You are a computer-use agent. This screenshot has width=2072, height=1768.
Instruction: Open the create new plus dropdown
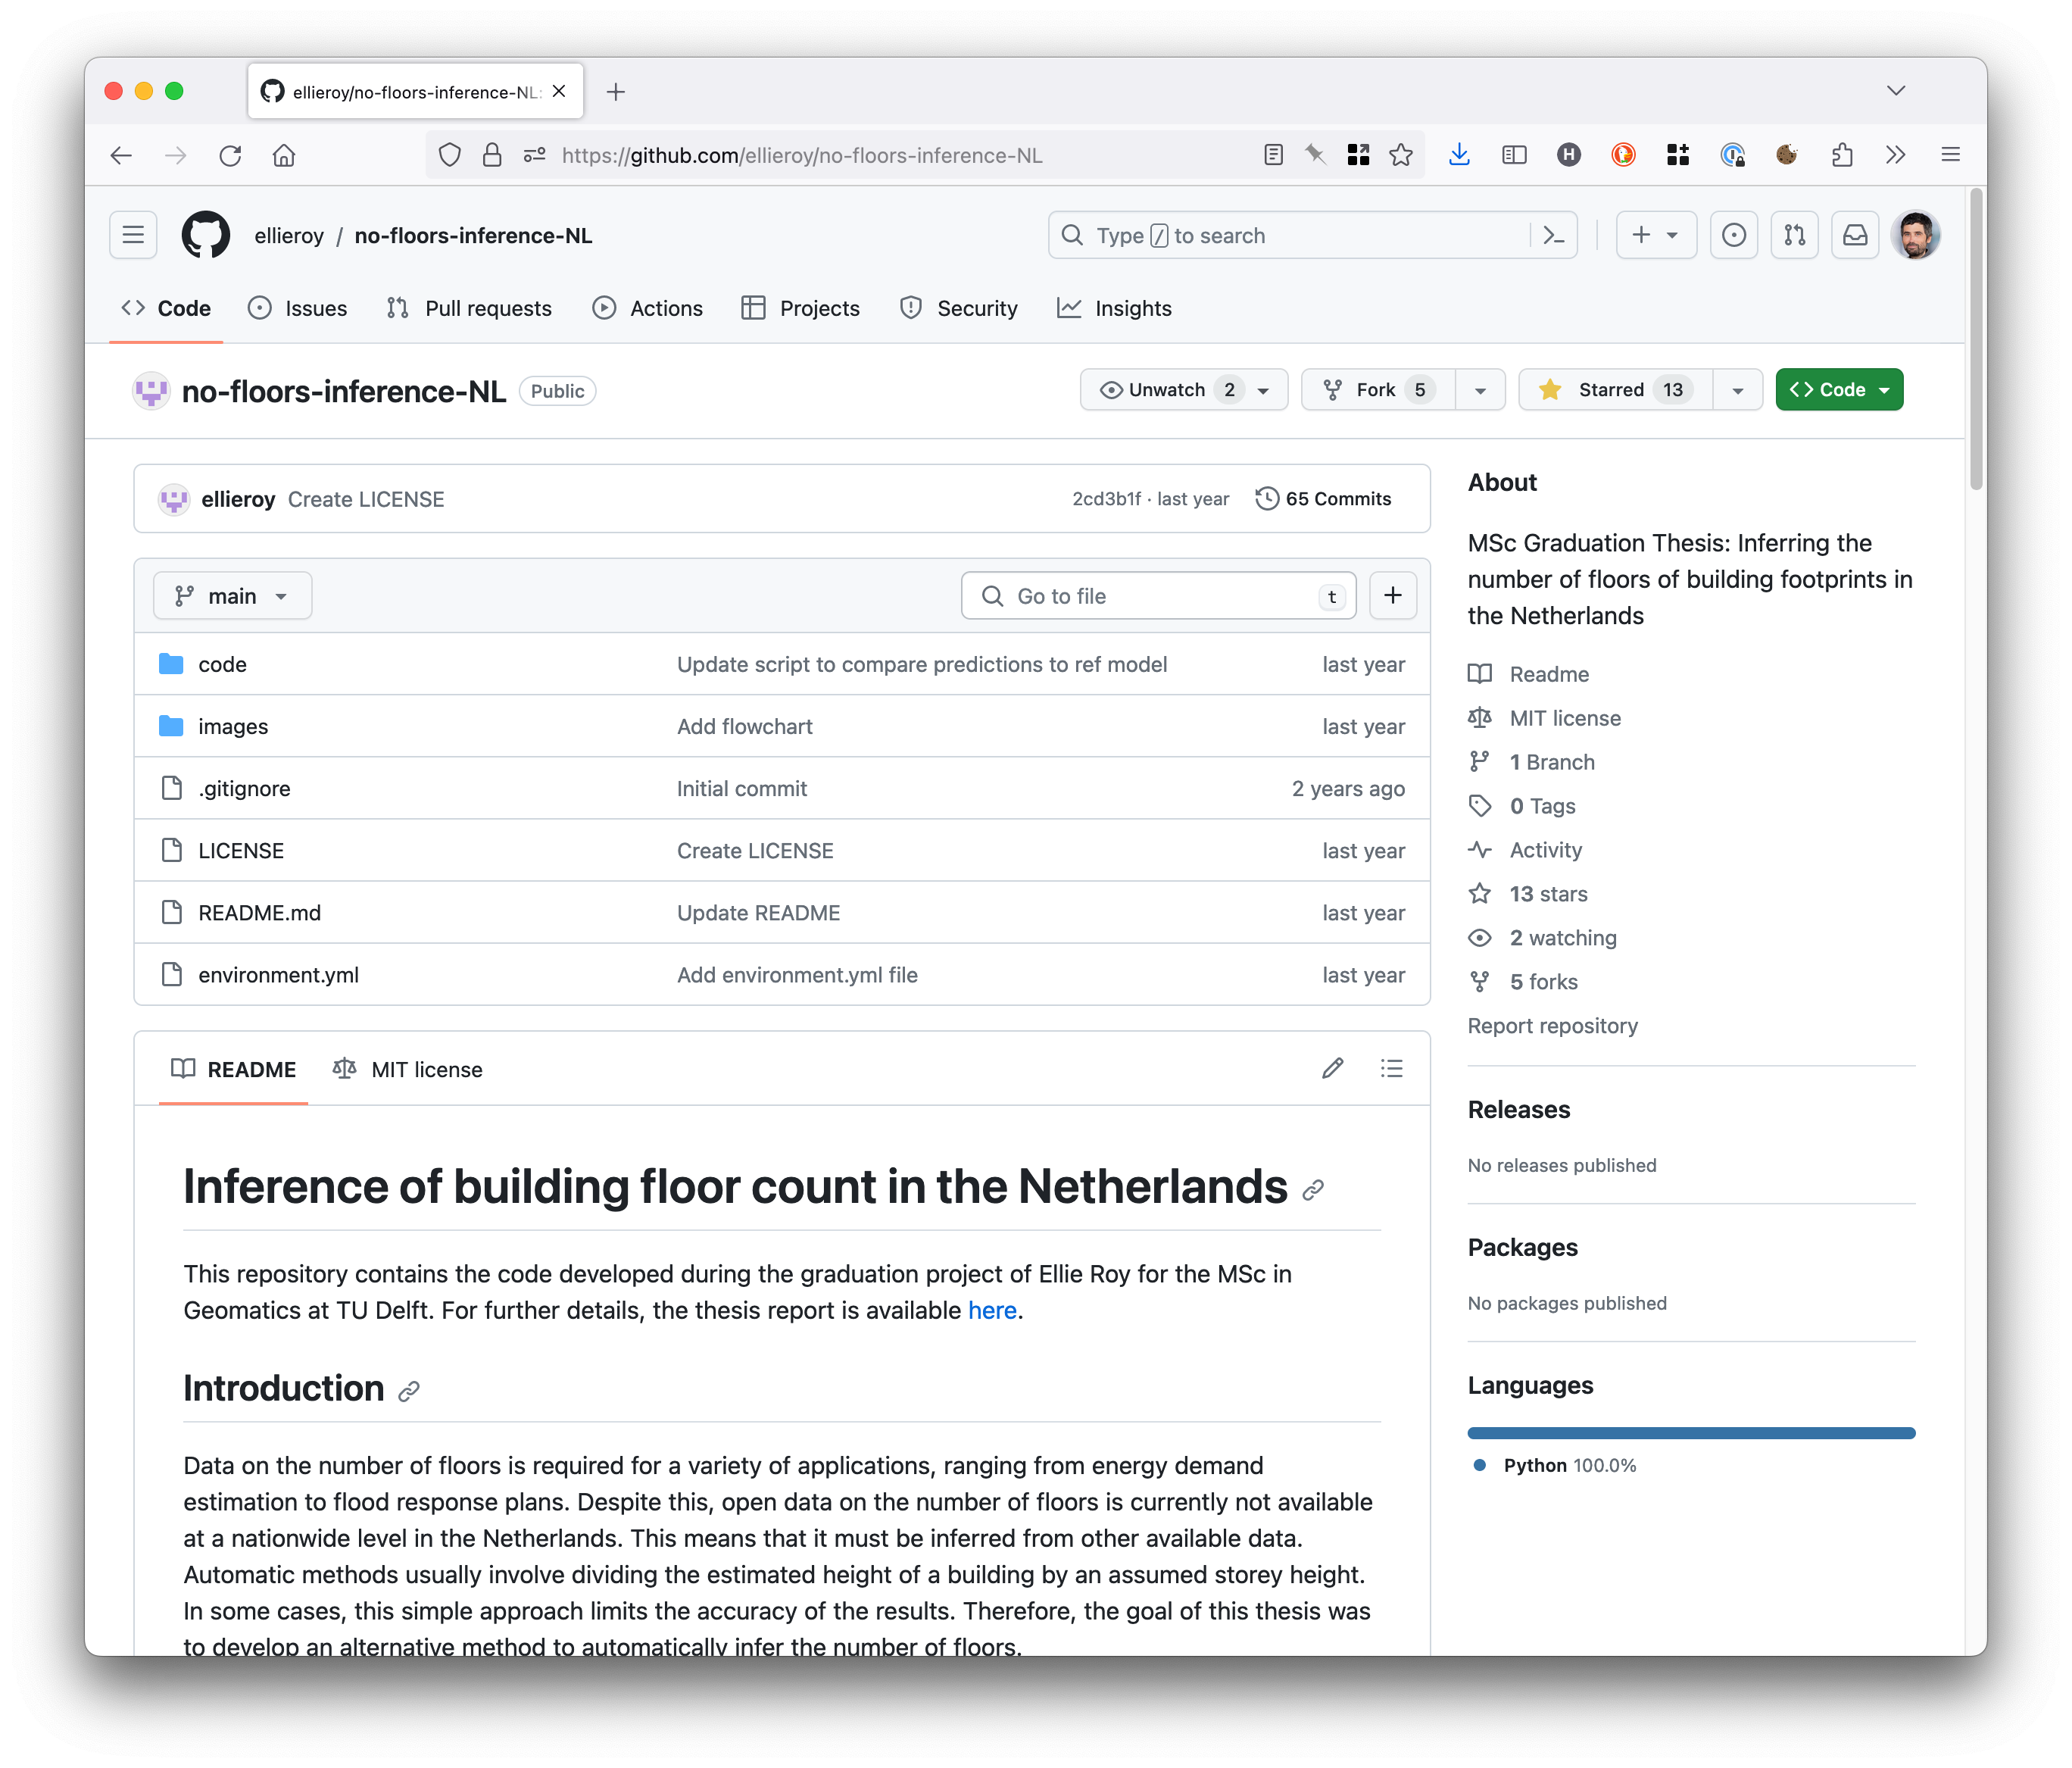coord(1656,235)
